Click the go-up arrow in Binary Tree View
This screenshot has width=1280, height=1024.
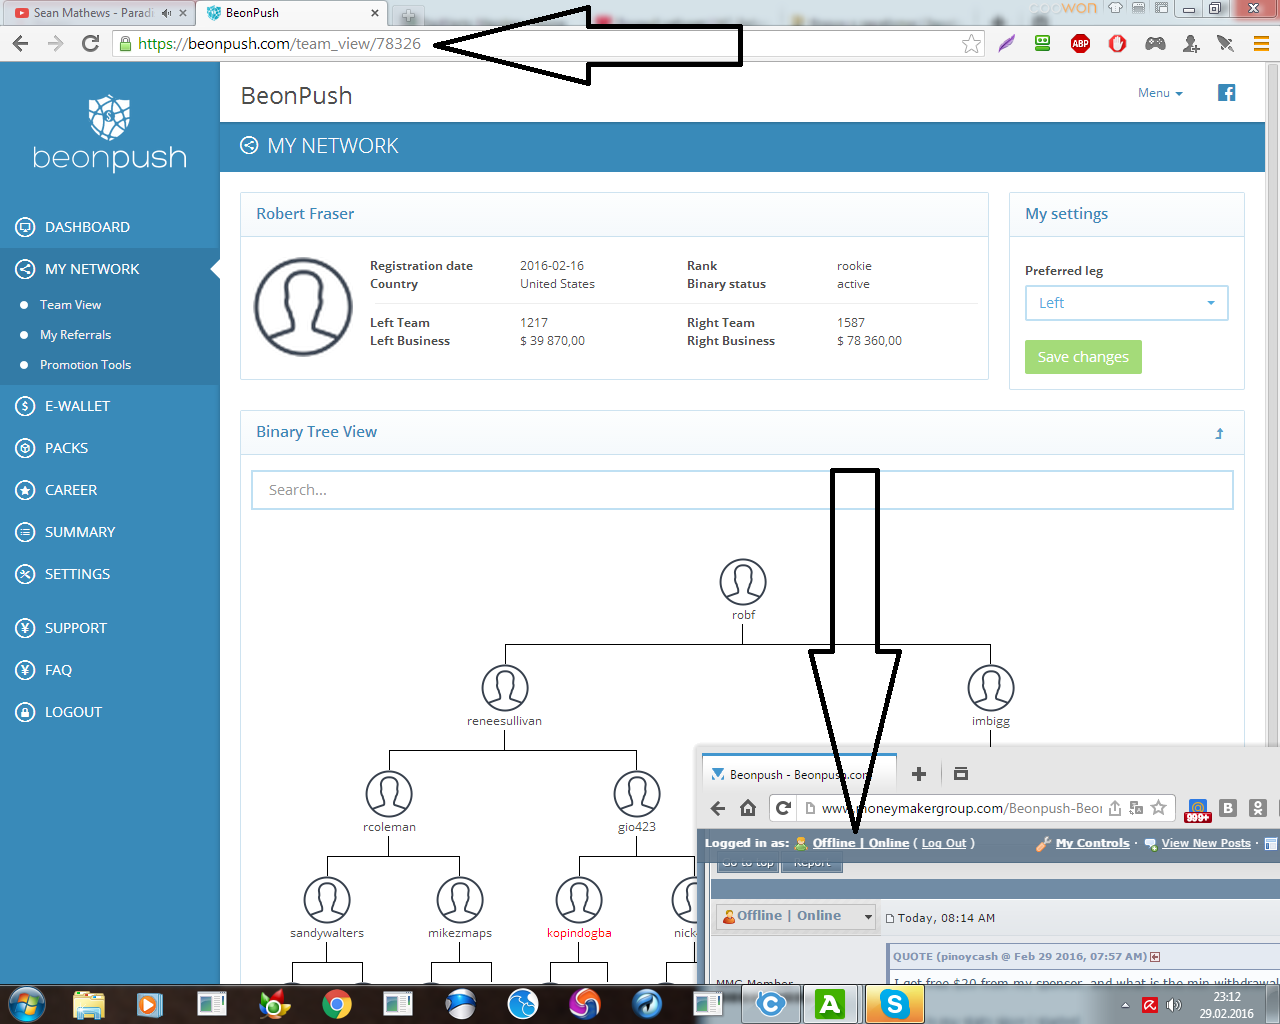(1219, 433)
